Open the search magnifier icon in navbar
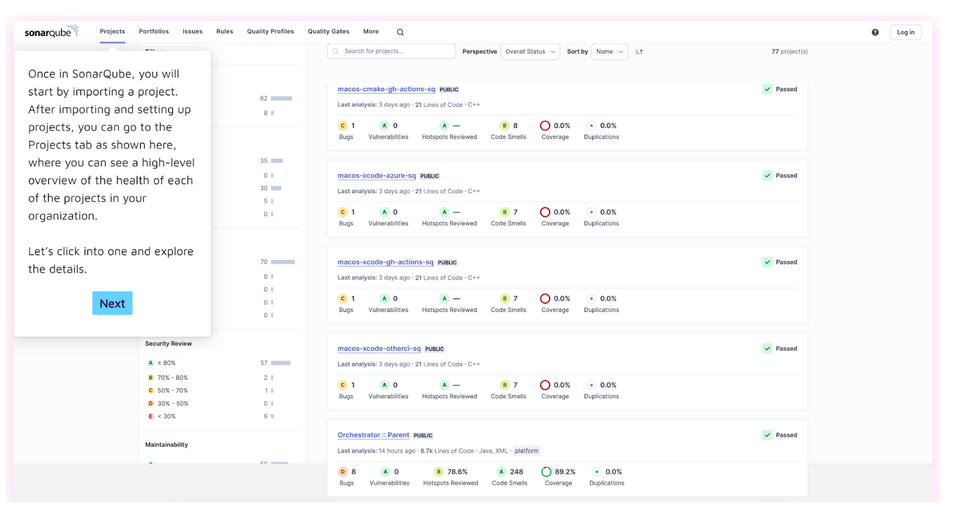 [400, 32]
